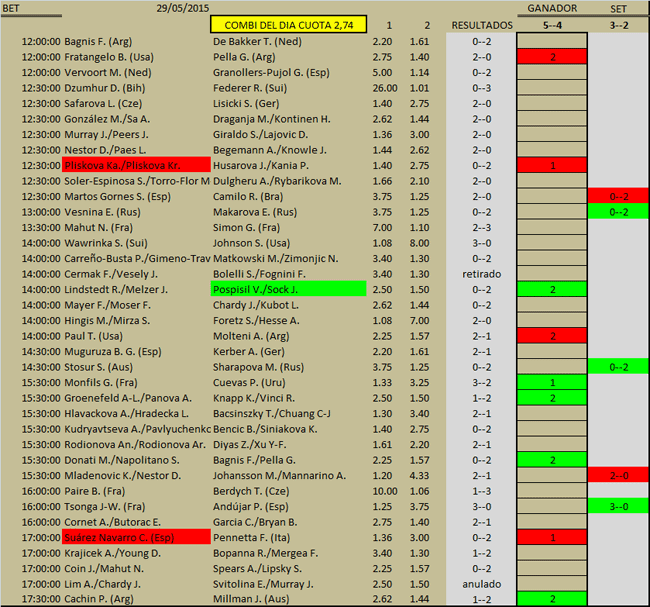
Task: Select Monfils G. (Fra) cell
Action: click(101, 382)
